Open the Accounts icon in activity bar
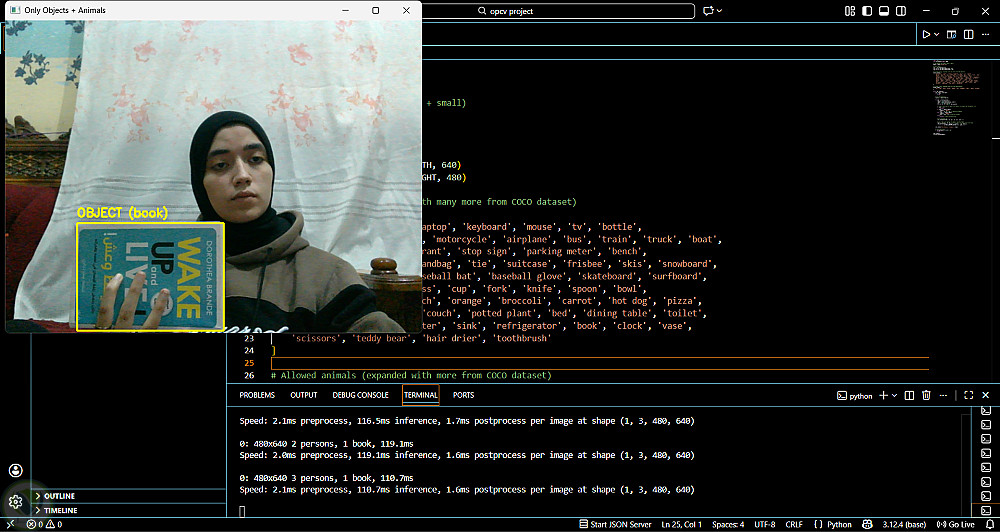This screenshot has height=532, width=1000. tap(16, 471)
